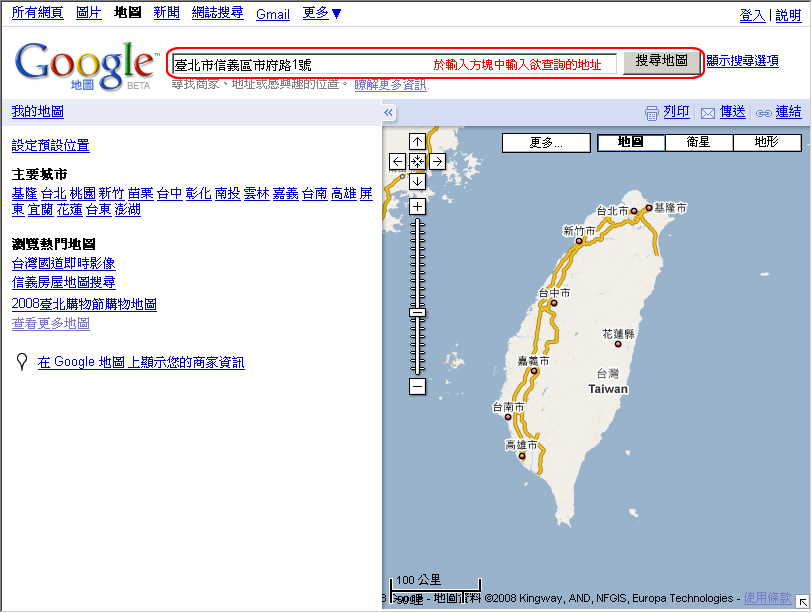The image size is (812, 613).
Task: Click 在 Google 地圖上顯示您的商家資訊 link
Action: click(141, 362)
